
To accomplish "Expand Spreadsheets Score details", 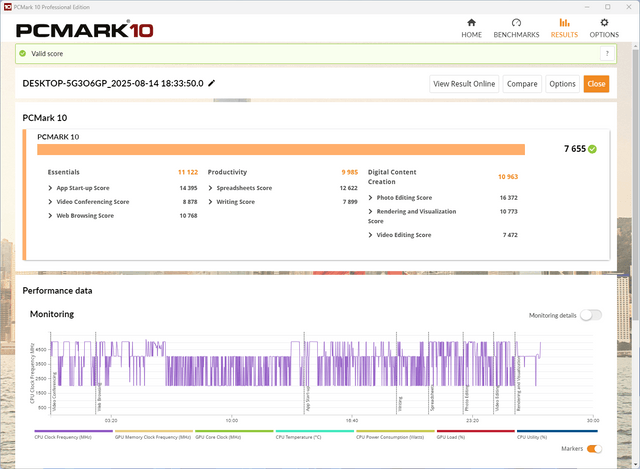I will click(x=210, y=188).
